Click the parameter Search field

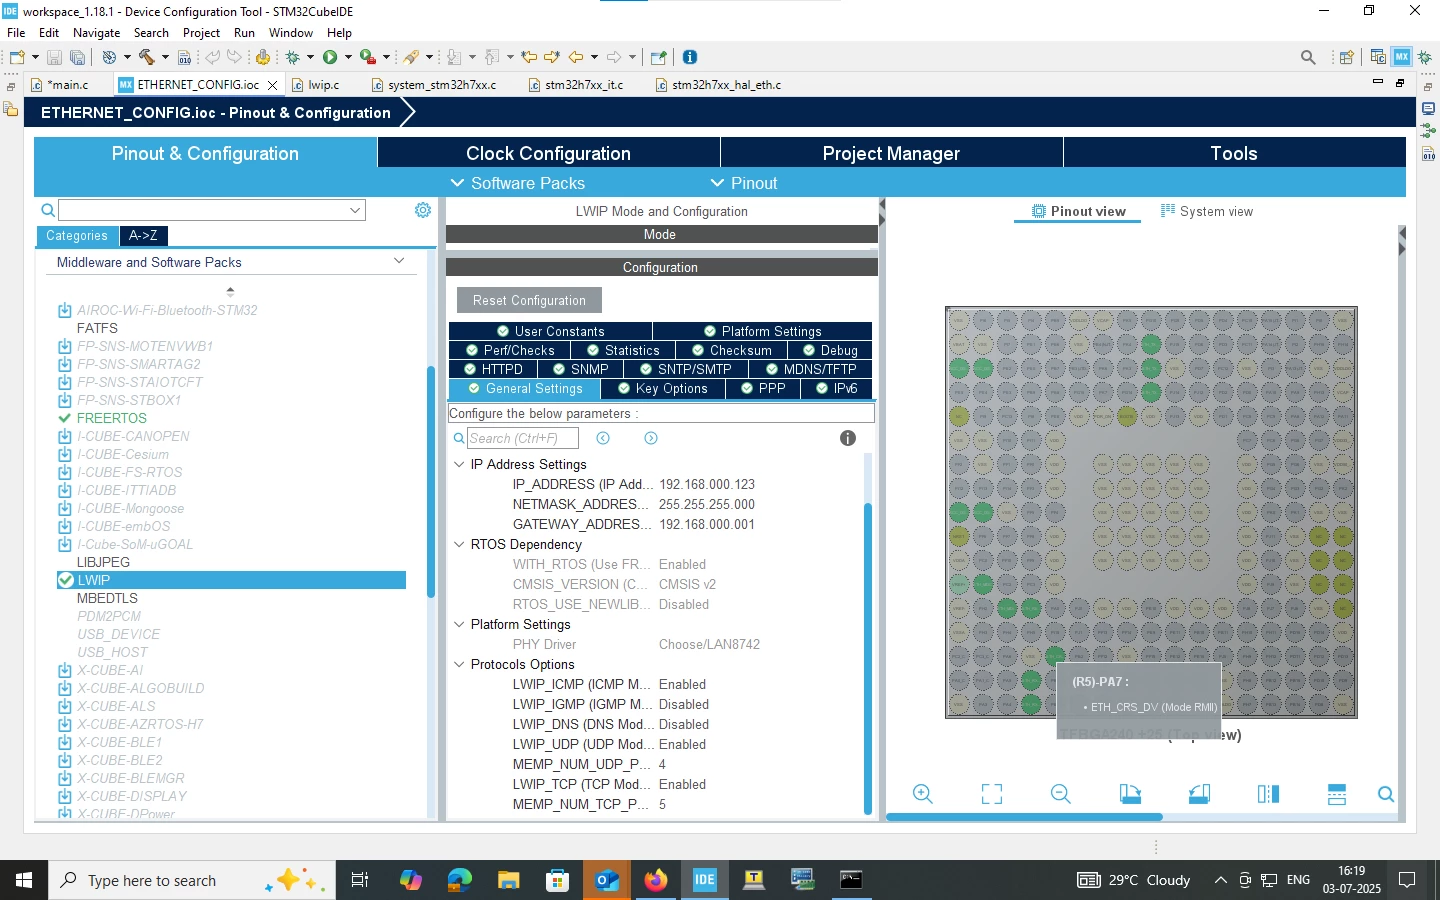coord(522,438)
